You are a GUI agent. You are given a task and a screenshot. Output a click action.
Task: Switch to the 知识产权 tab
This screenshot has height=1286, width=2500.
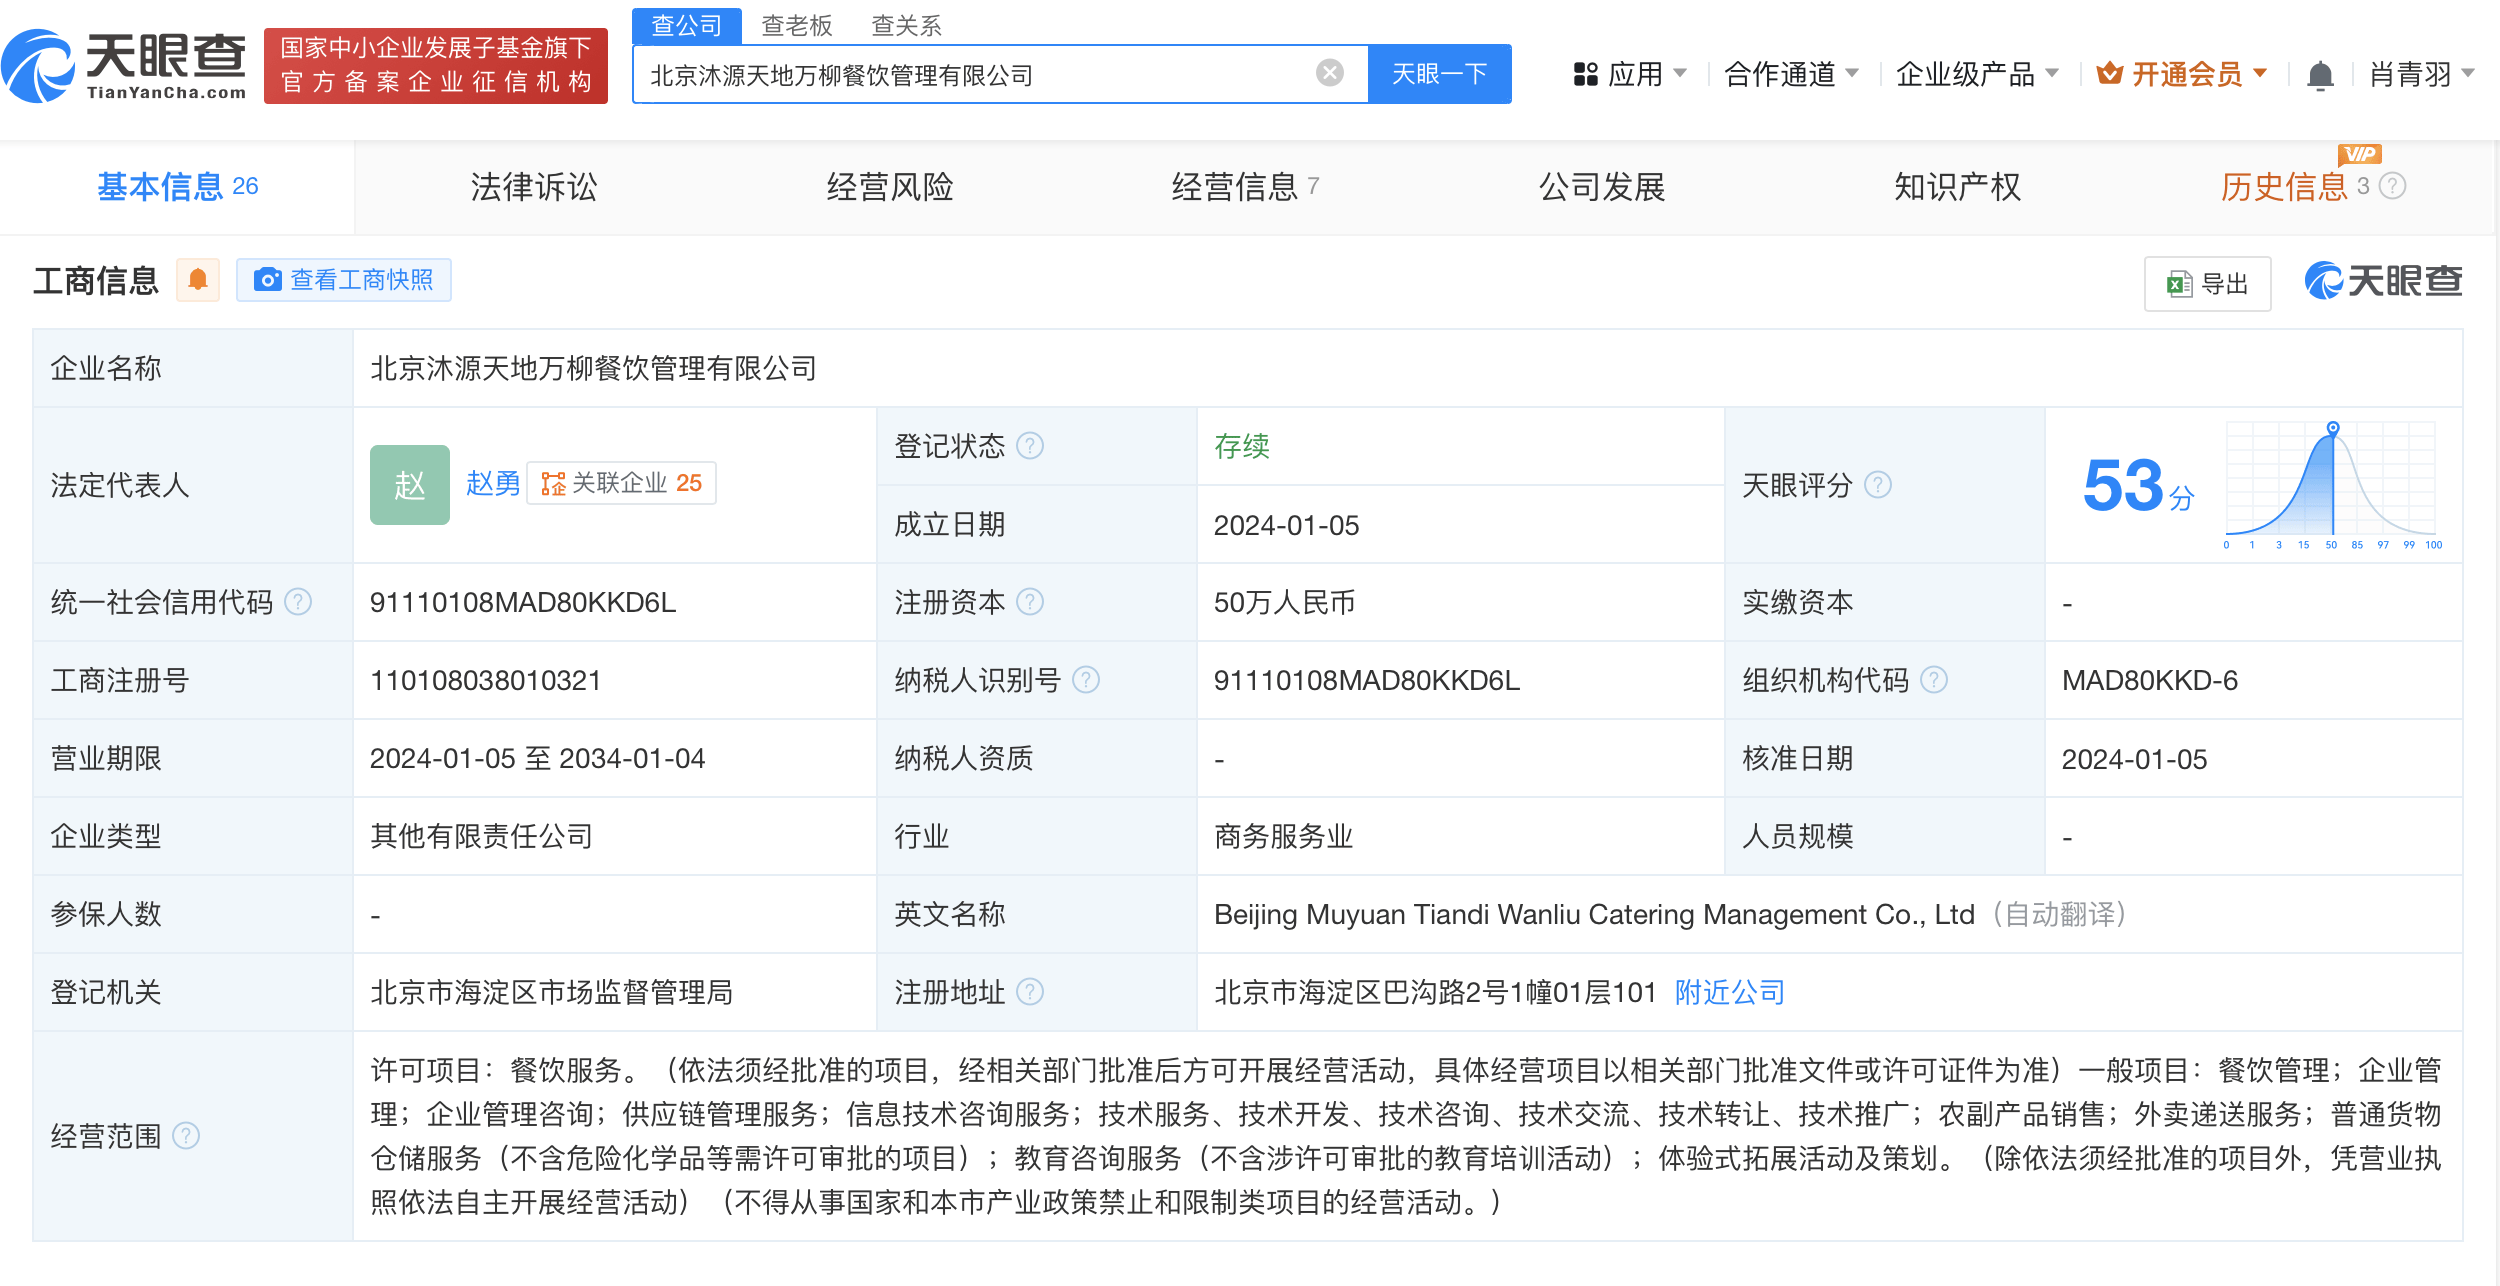click(x=1957, y=187)
